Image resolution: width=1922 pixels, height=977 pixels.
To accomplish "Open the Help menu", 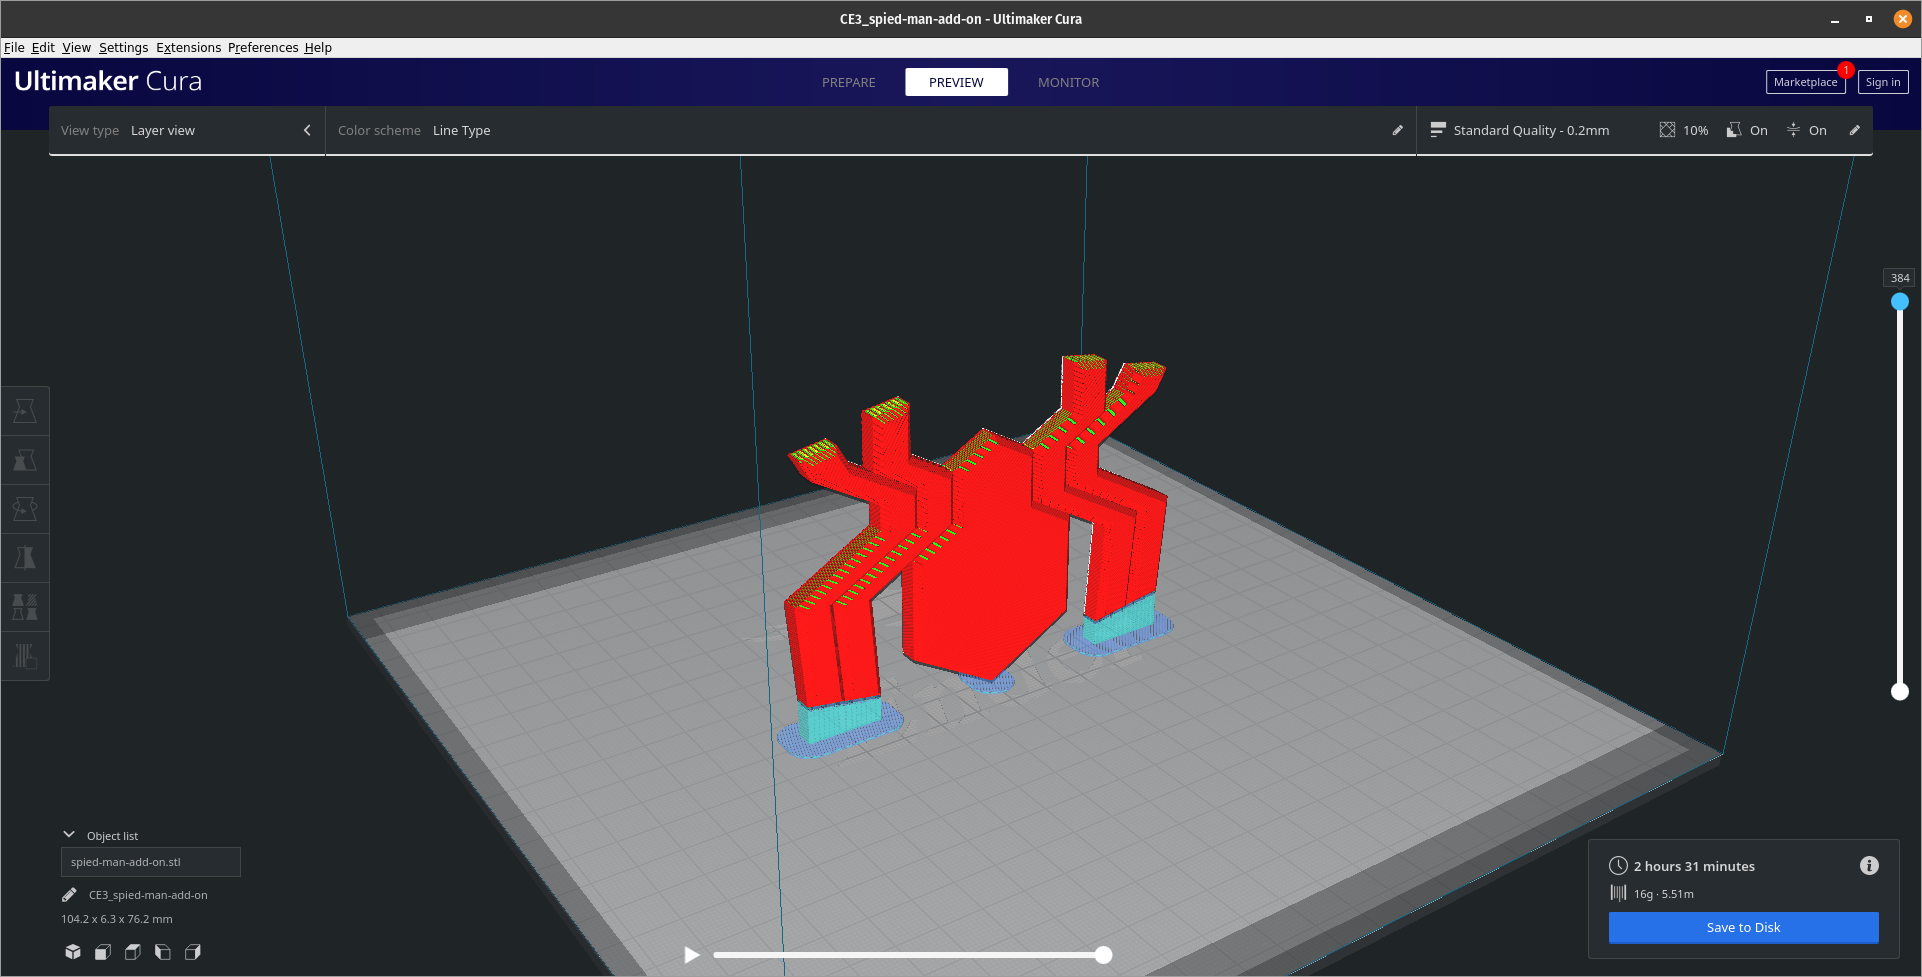I will click(318, 47).
